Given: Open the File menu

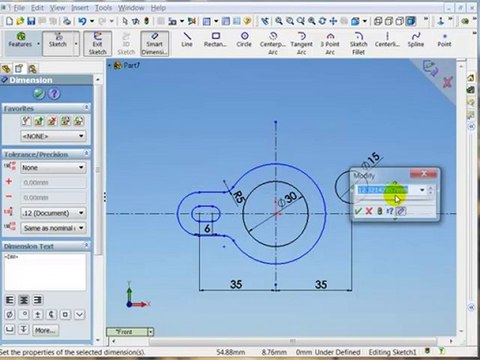Looking at the screenshot, I should [x=19, y=8].
